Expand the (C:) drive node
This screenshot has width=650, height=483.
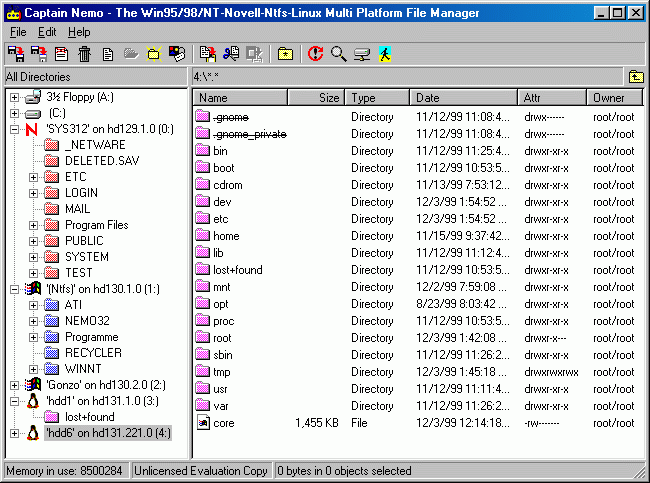(x=14, y=113)
